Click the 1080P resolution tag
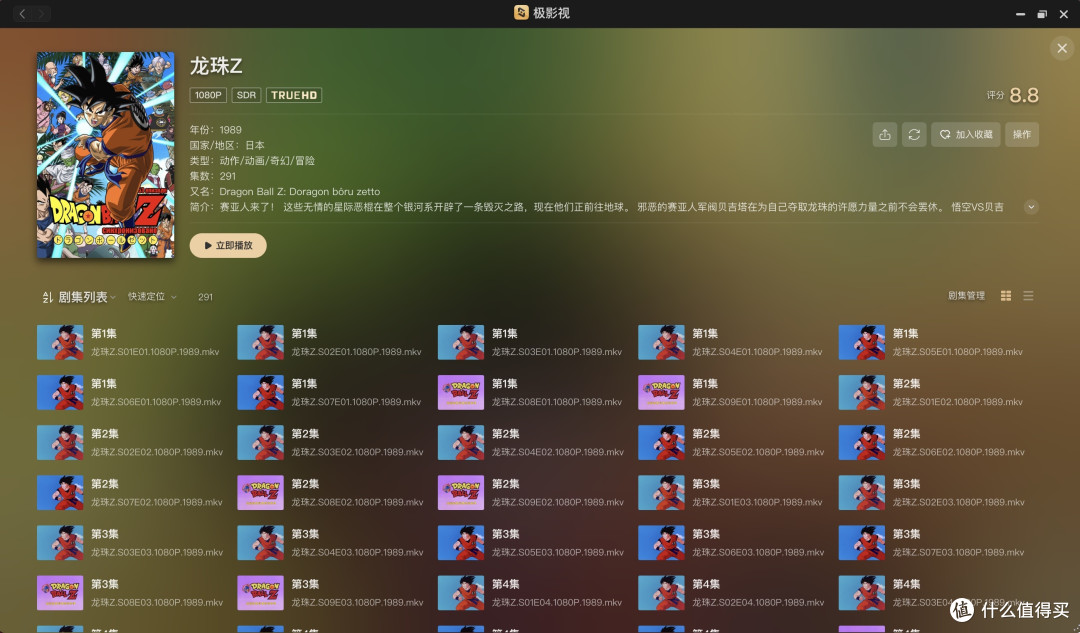Viewport: 1080px width, 633px height. coord(208,95)
